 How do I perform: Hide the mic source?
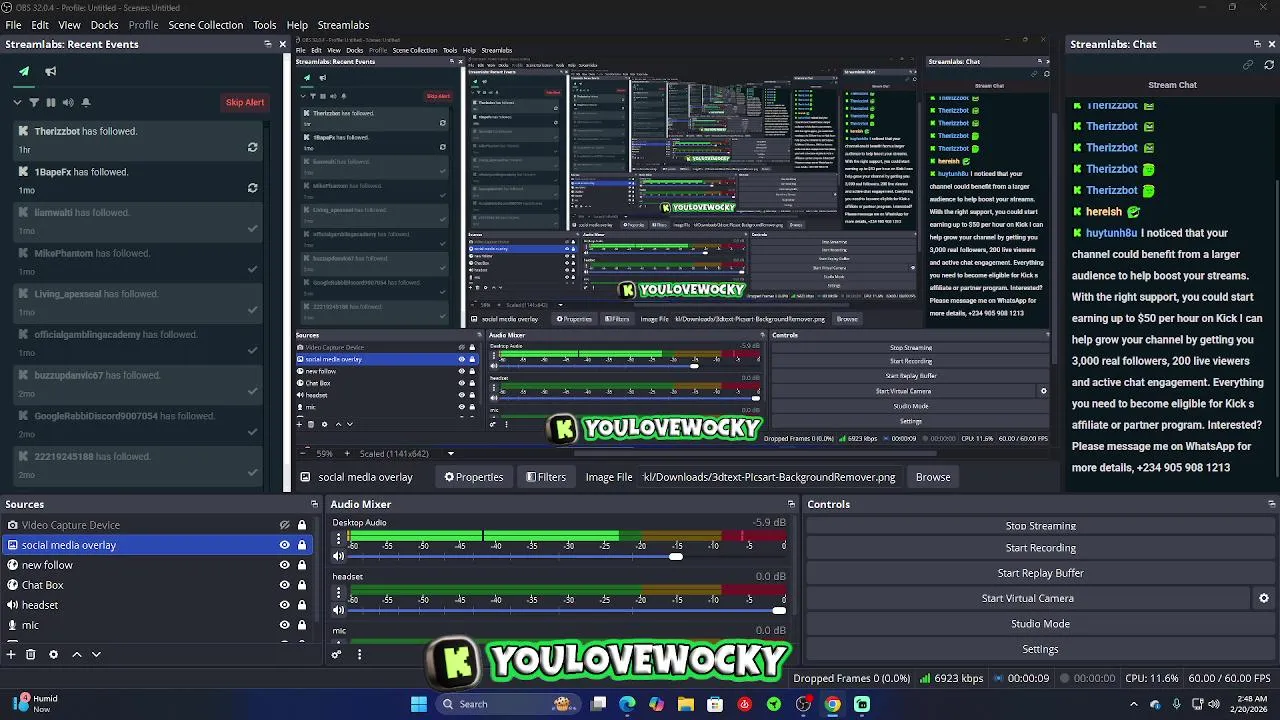(284, 625)
